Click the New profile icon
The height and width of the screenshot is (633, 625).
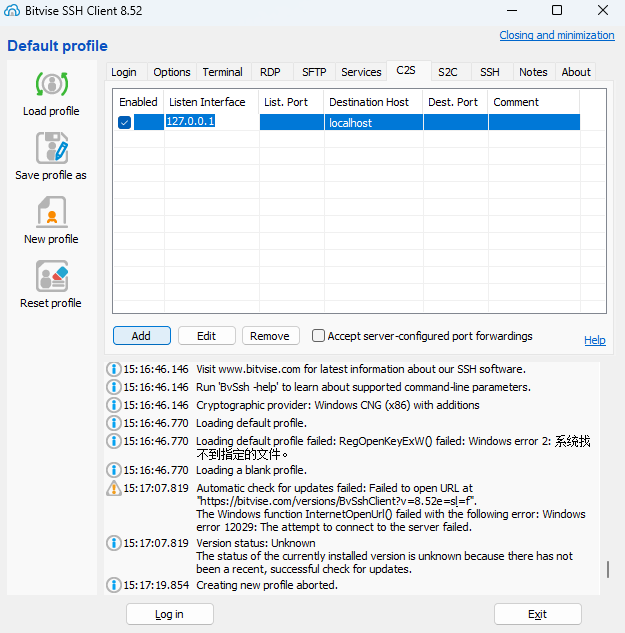pos(52,212)
